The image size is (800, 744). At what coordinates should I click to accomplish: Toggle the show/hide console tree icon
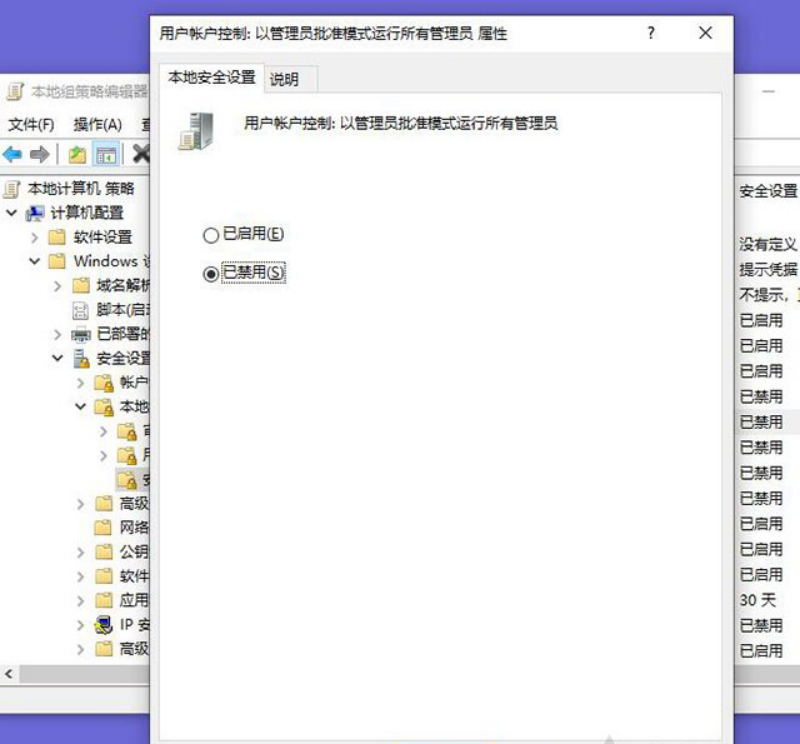coord(106,154)
